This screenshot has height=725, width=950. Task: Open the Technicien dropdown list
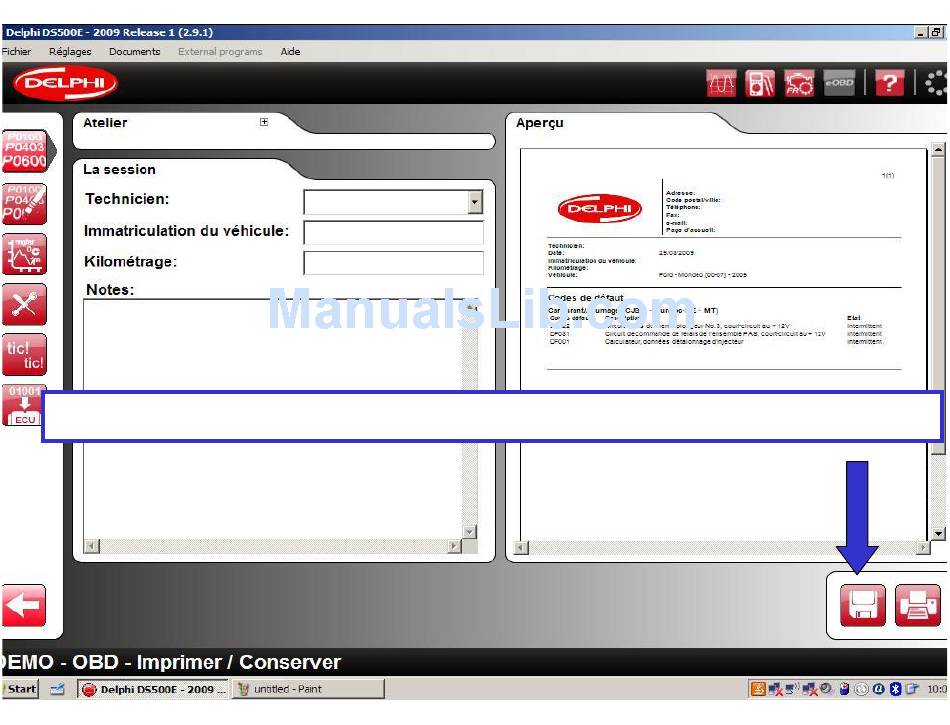tap(476, 202)
